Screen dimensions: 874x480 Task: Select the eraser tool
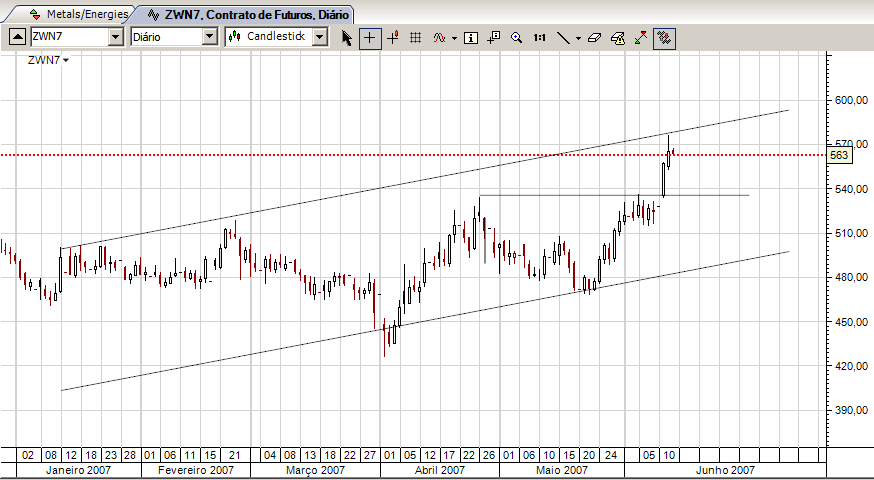(595, 38)
